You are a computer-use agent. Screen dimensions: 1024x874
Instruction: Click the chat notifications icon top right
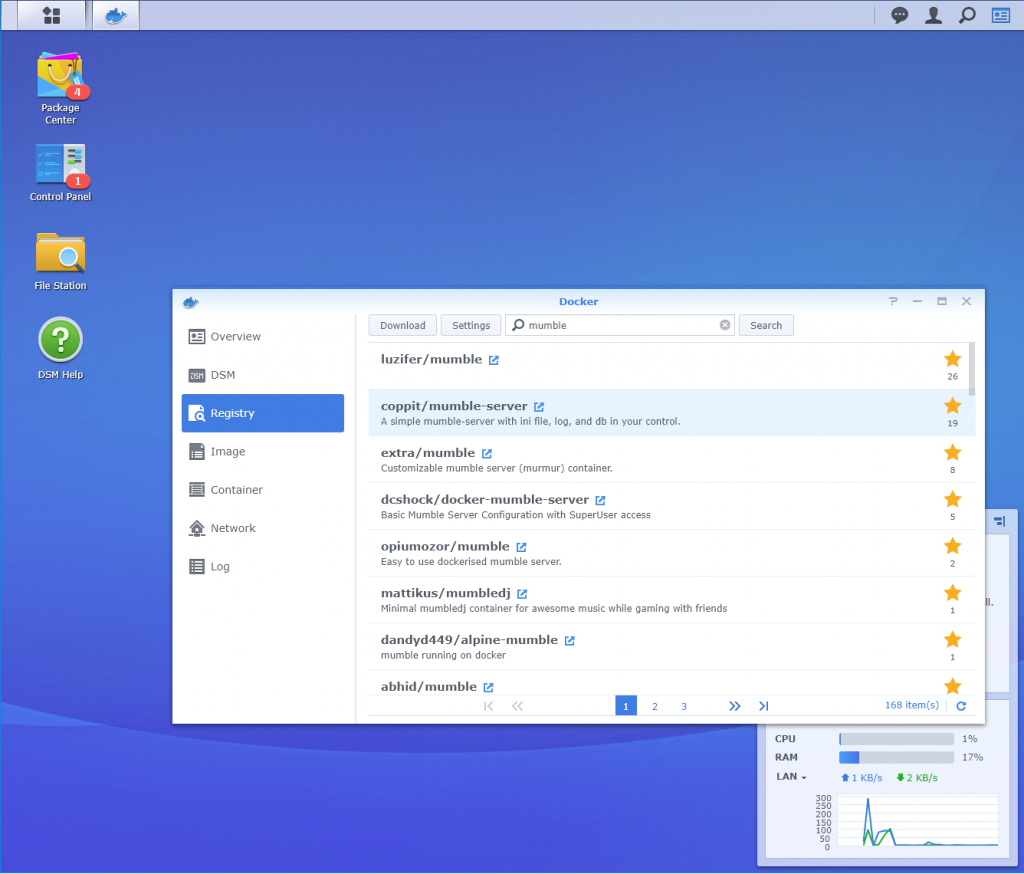[x=899, y=15]
